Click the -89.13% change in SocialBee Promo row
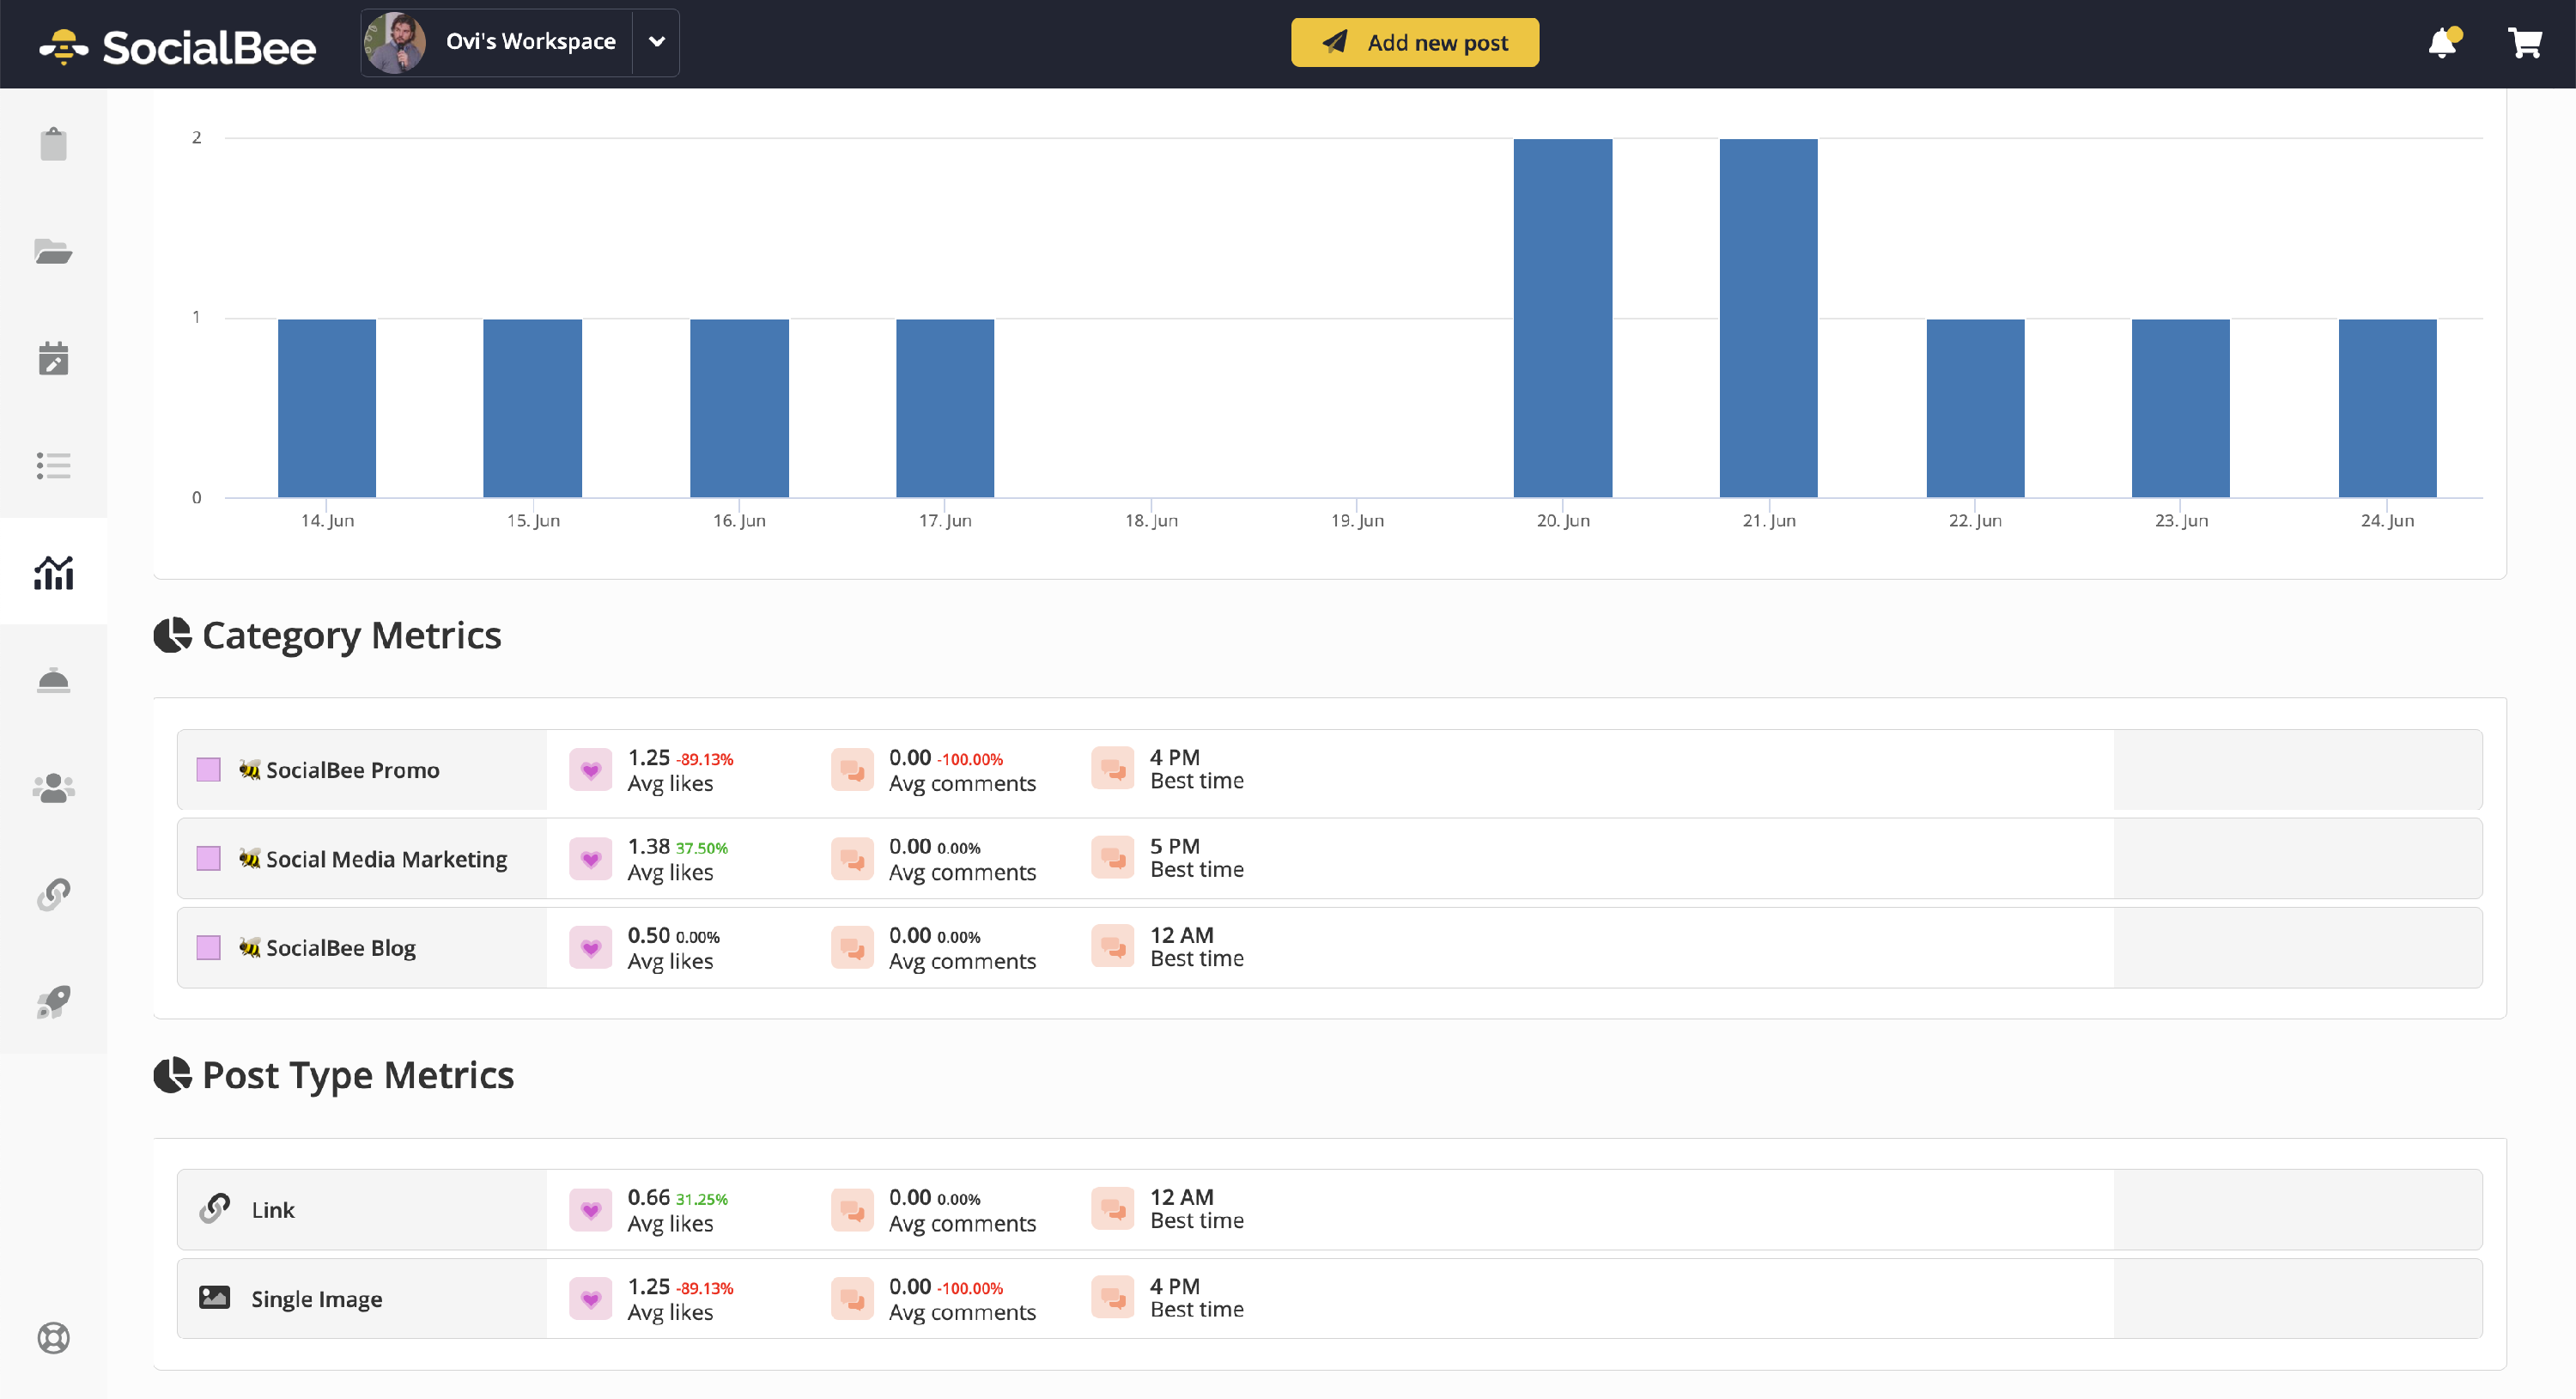Image resolution: width=2576 pixels, height=1399 pixels. [x=705, y=759]
